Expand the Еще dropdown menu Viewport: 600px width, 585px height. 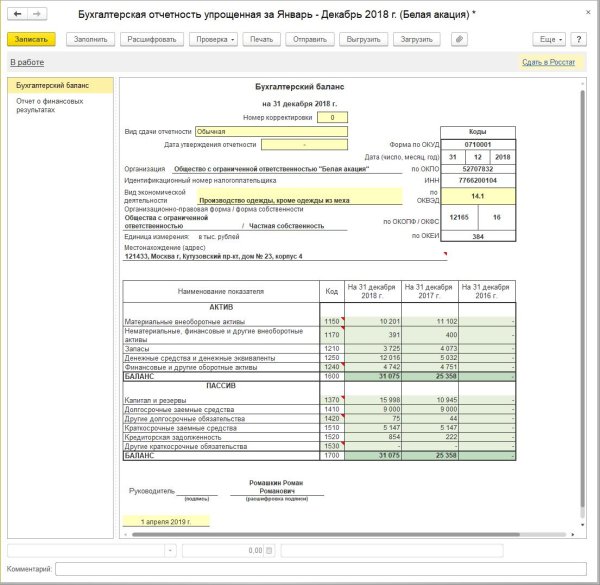[549, 39]
